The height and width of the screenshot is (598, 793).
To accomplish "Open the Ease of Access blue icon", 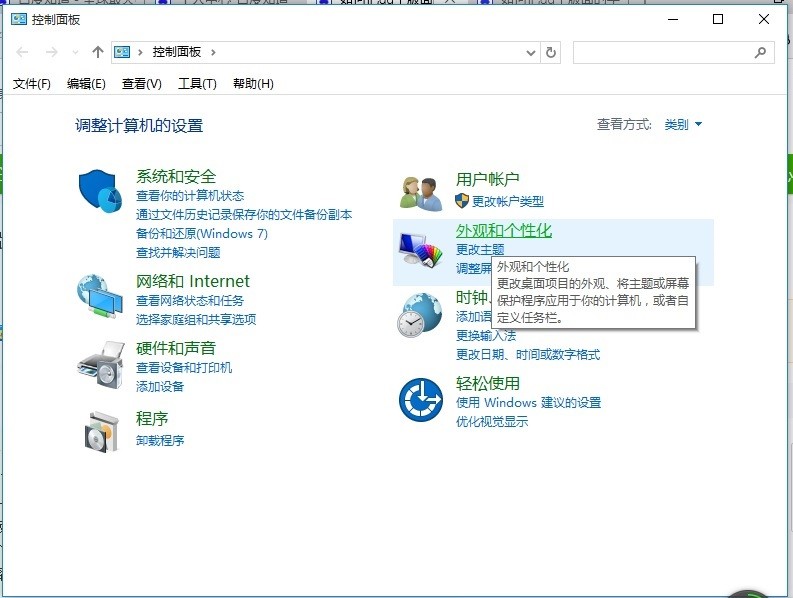I will pos(420,400).
